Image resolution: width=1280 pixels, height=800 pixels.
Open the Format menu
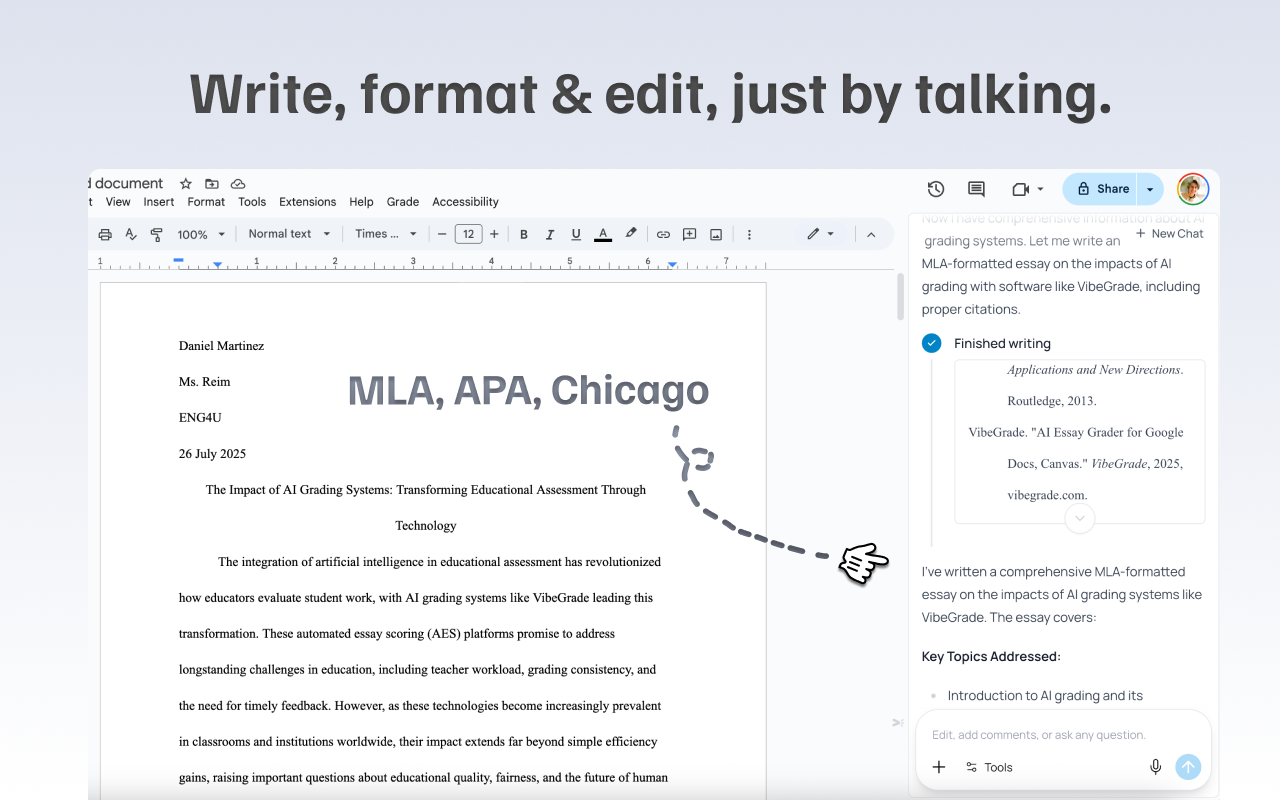click(206, 201)
